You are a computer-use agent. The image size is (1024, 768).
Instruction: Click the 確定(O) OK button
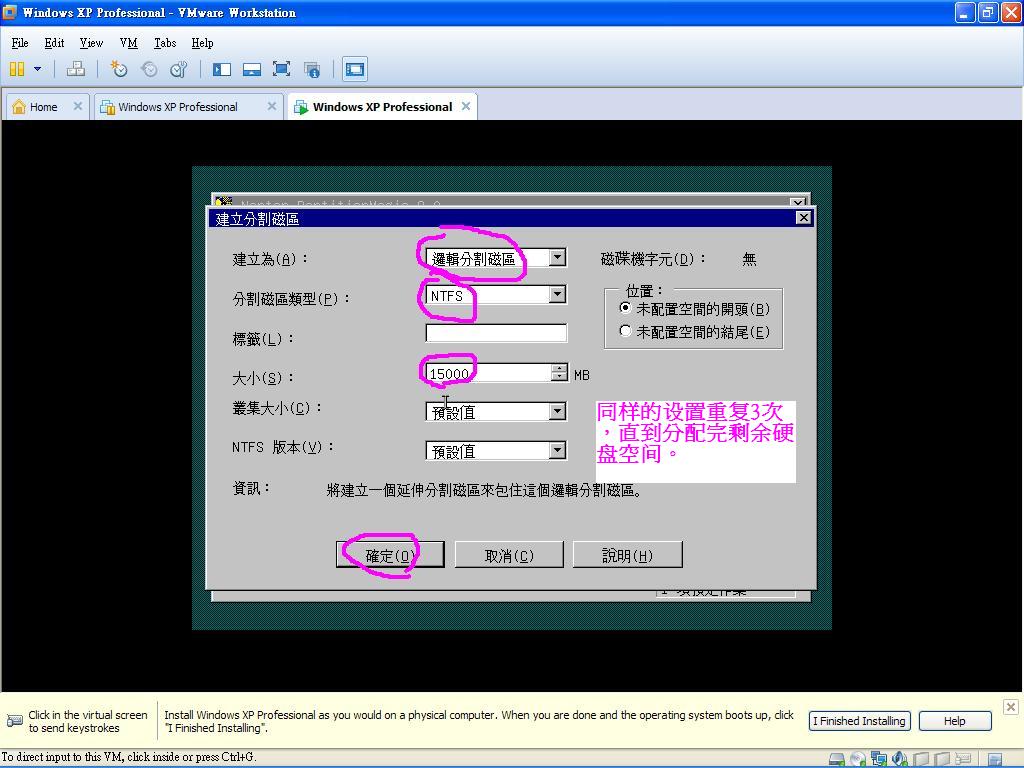[390, 555]
